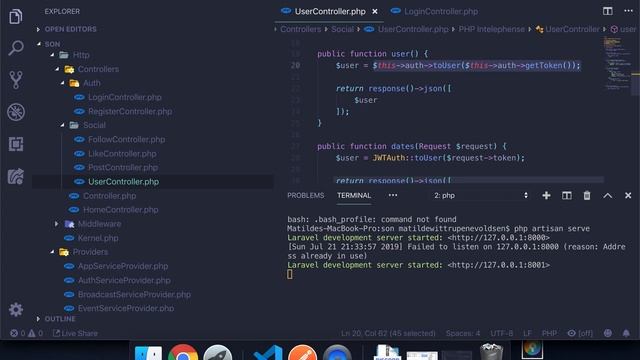Open notifications bell in status bar
This screenshot has height=360, width=640.
coord(626,333)
